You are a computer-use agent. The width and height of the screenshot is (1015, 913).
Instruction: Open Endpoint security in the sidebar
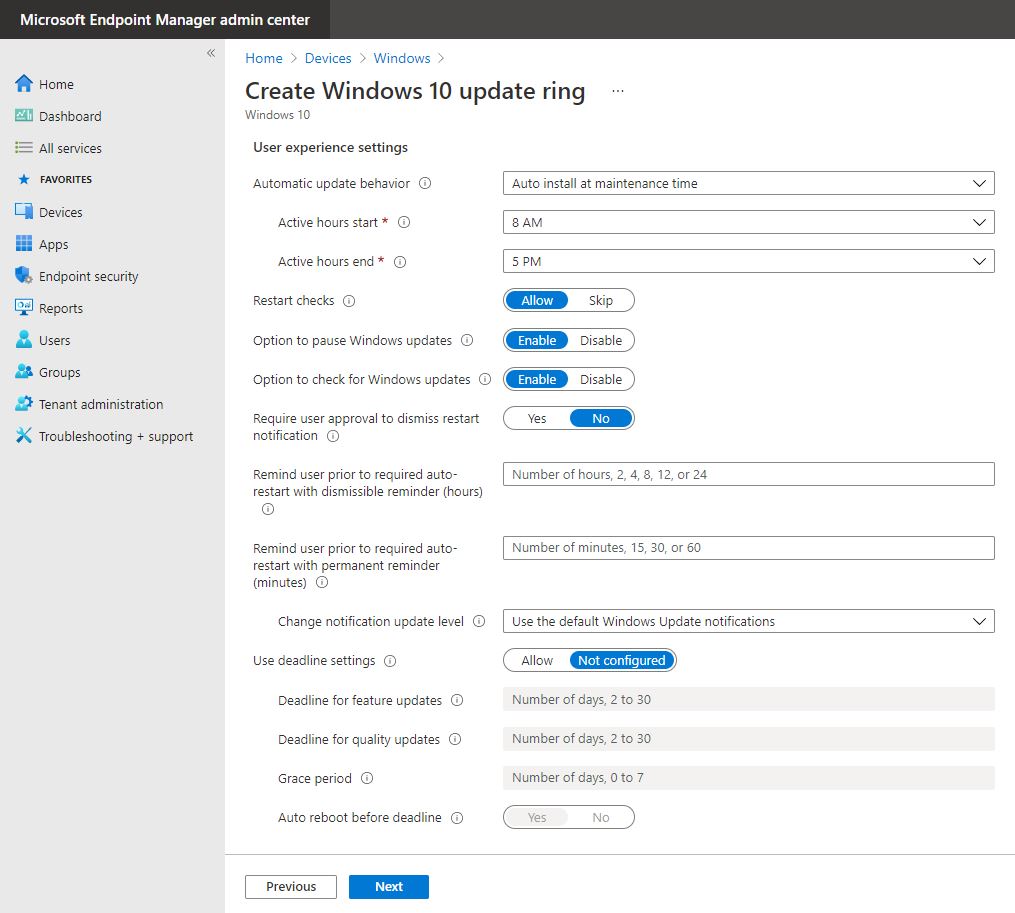pyautogui.click(x=89, y=276)
